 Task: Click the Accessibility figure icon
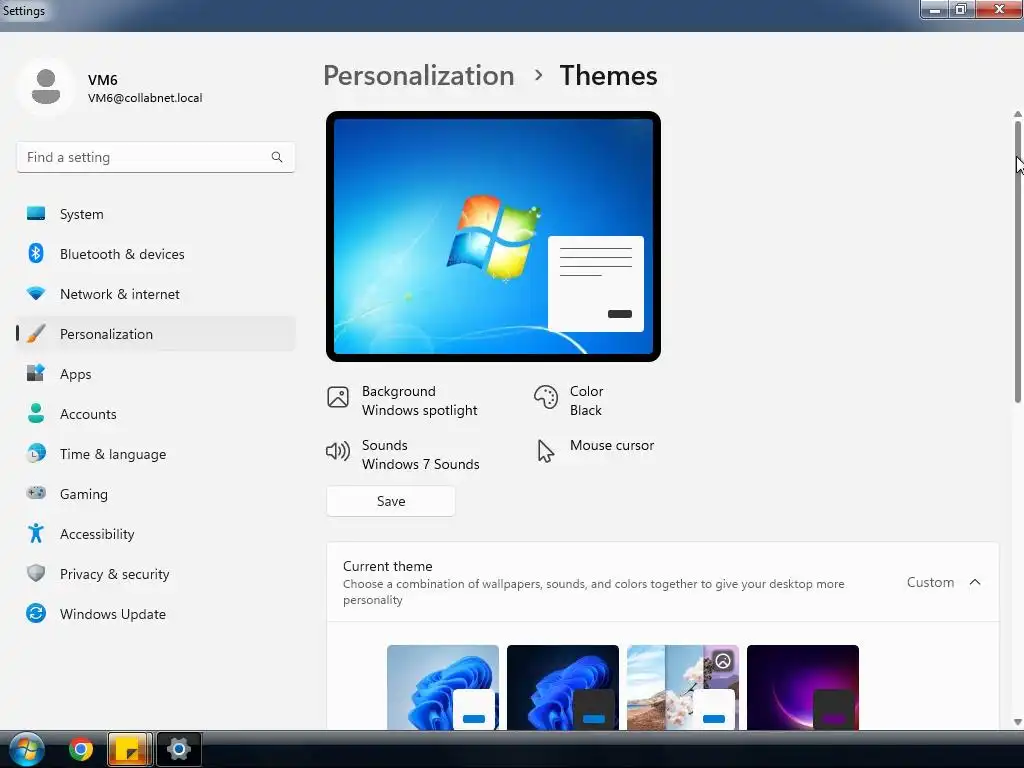pyautogui.click(x=36, y=533)
